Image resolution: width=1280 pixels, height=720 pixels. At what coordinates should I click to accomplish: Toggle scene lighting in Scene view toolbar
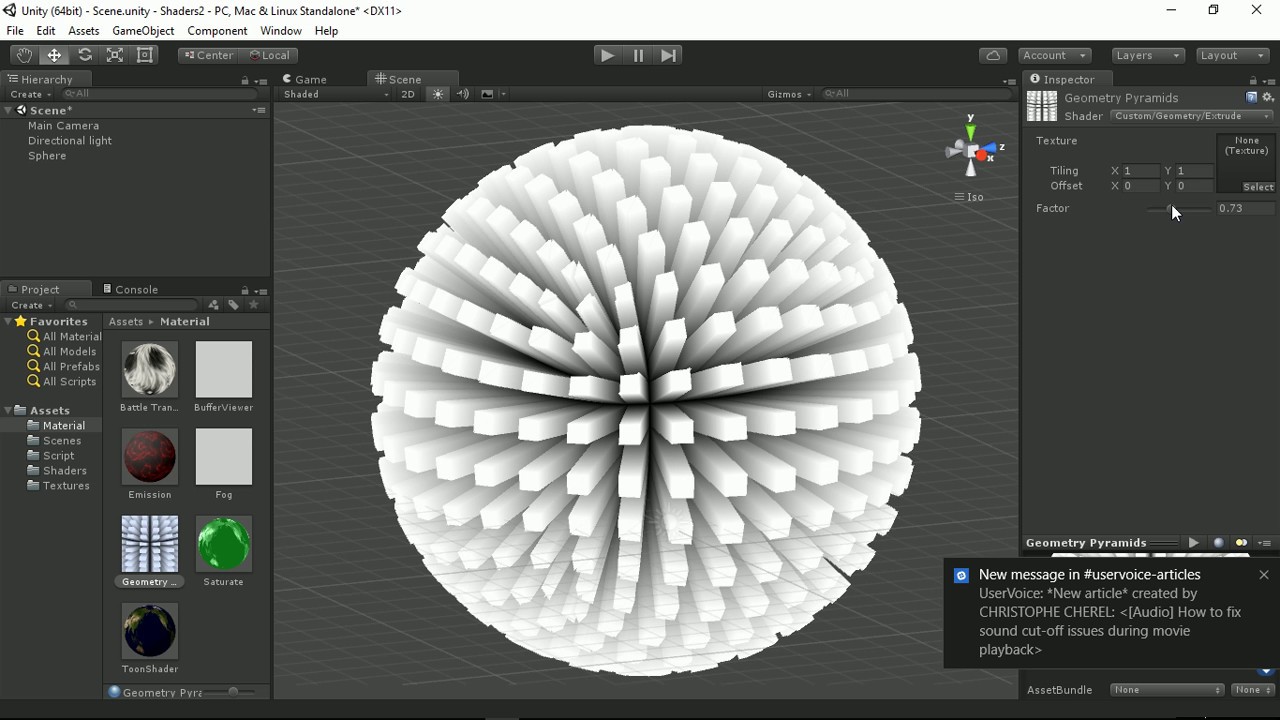click(437, 93)
